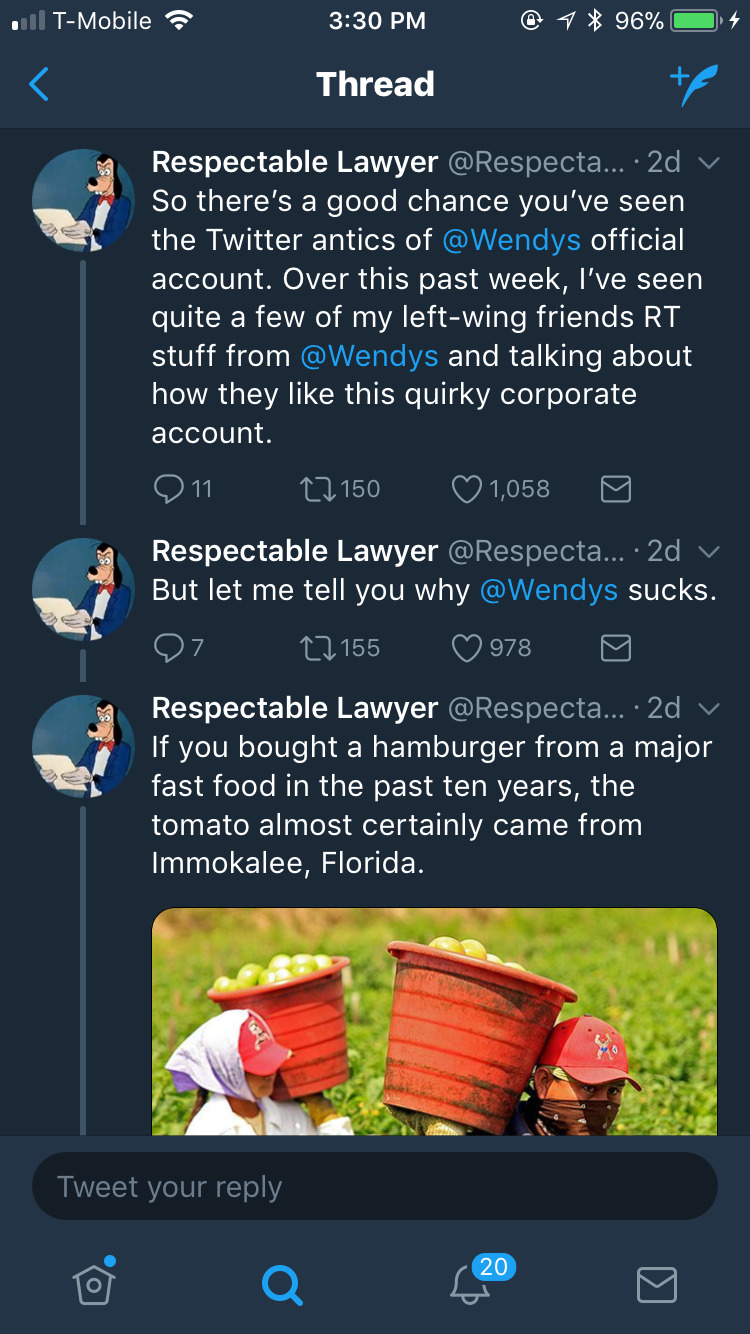Like the tweet with 978 likes
The width and height of the screenshot is (750, 1334).
pos(467,648)
